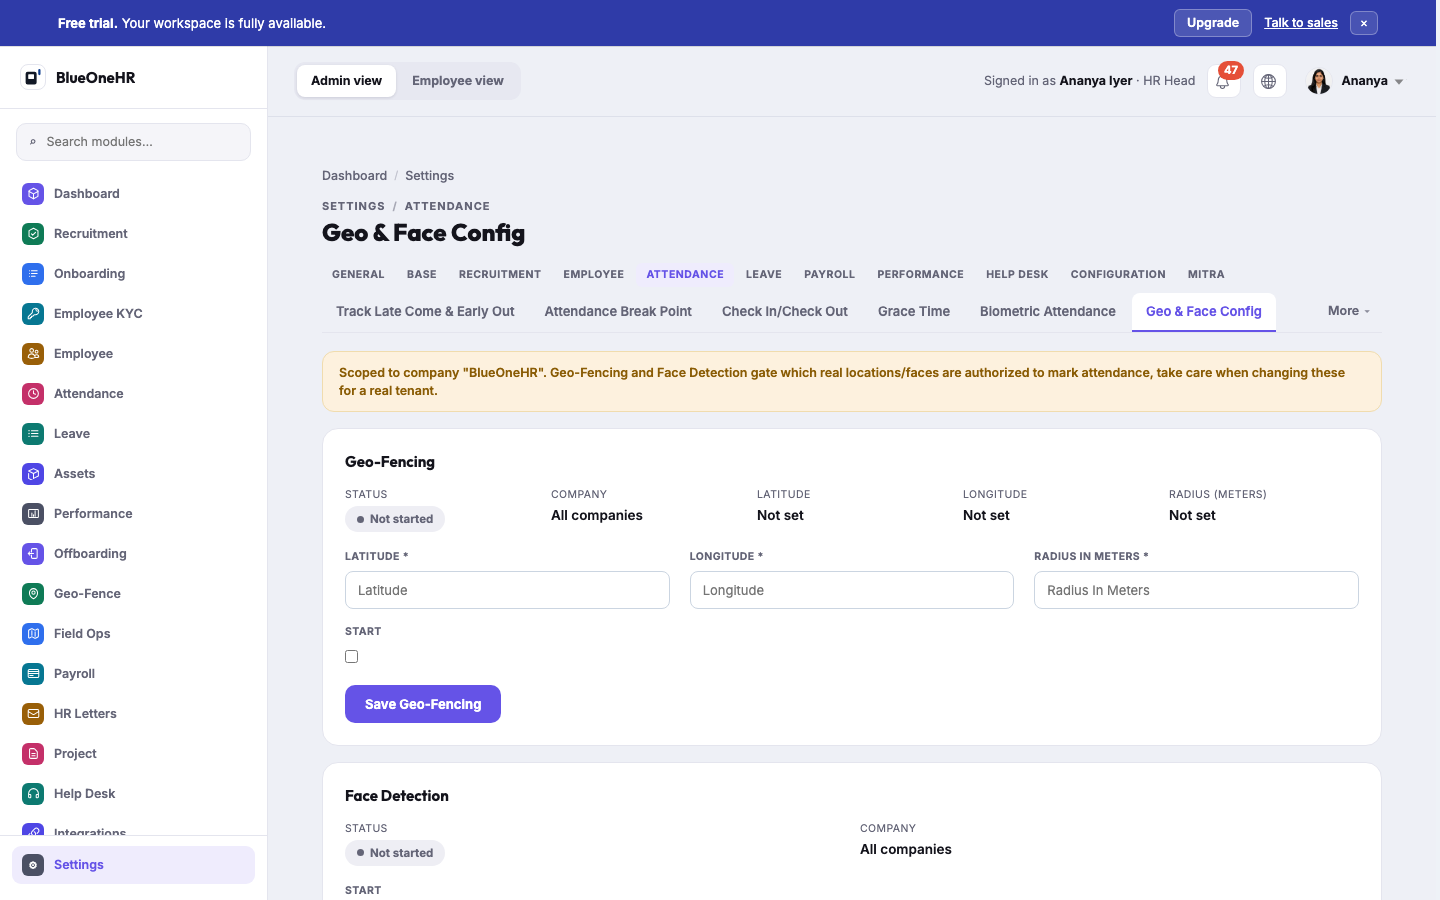
Task: Open the Check In/Check Out tab
Action: point(785,312)
